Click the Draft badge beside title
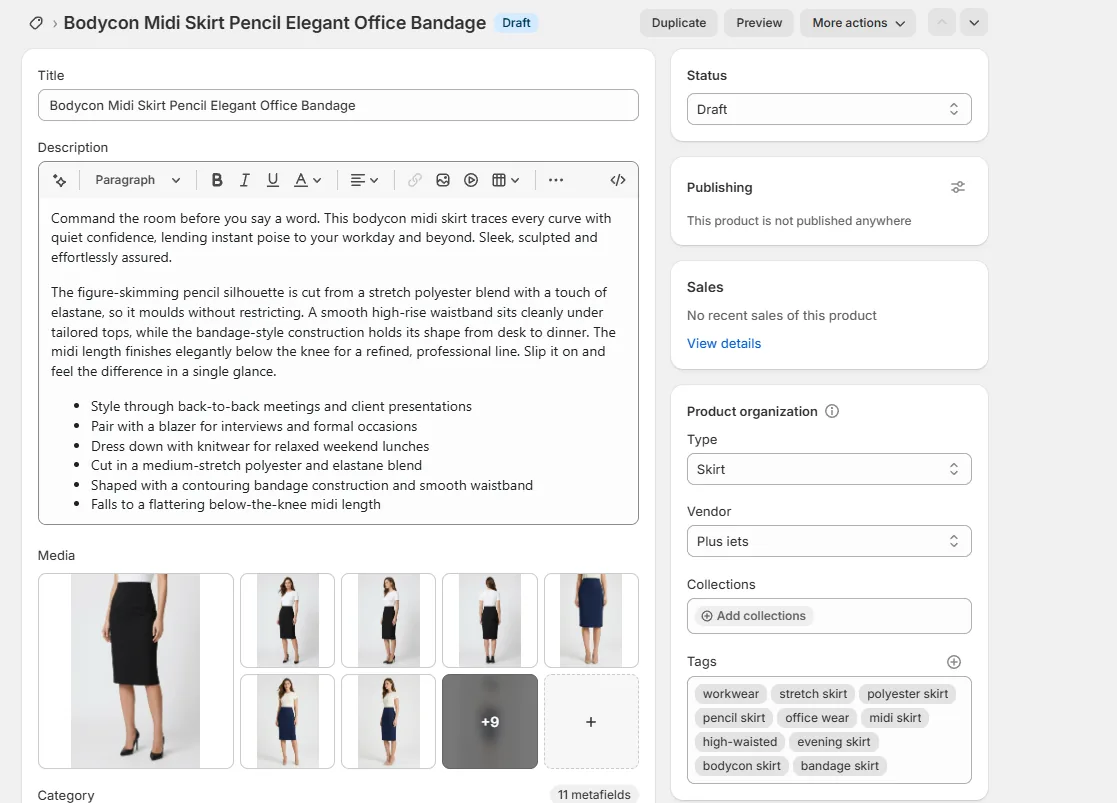The image size is (1117, 803). 516,23
